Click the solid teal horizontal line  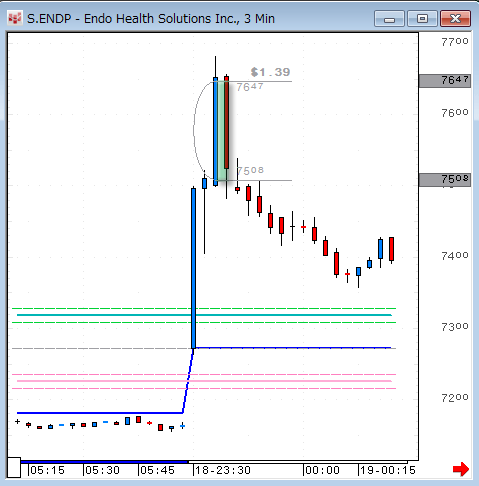tap(204, 315)
